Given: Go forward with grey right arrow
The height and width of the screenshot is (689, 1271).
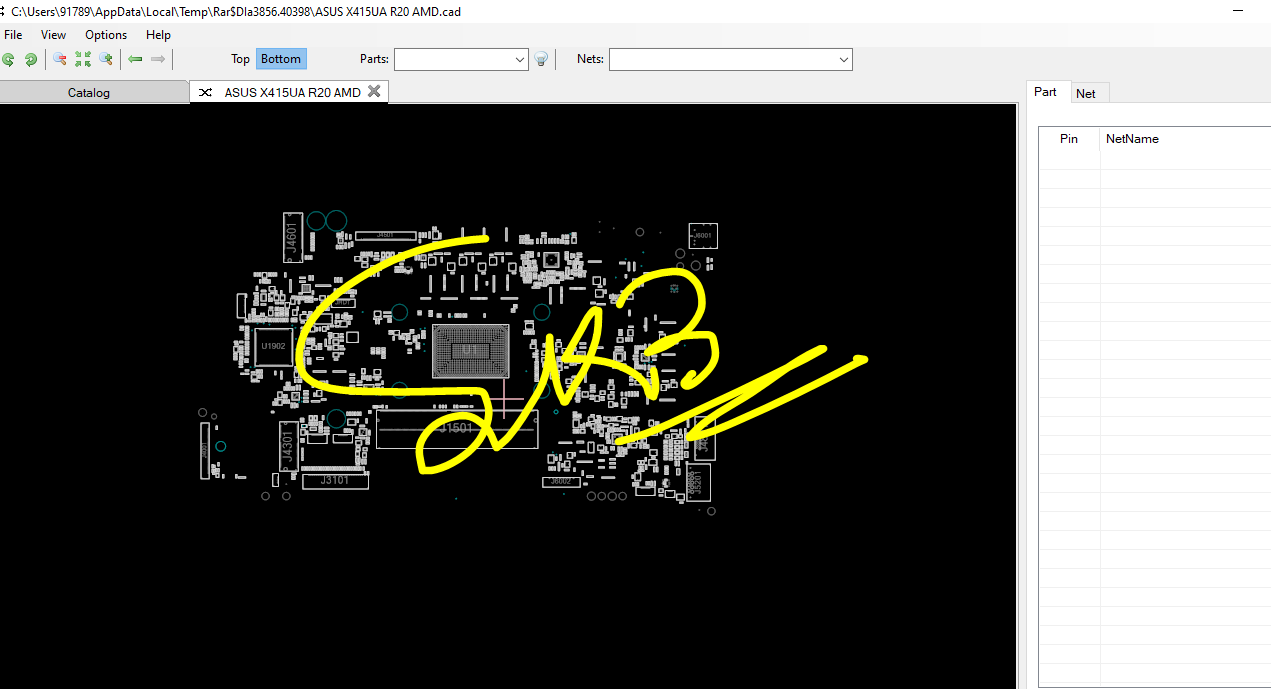Looking at the screenshot, I should 158,59.
